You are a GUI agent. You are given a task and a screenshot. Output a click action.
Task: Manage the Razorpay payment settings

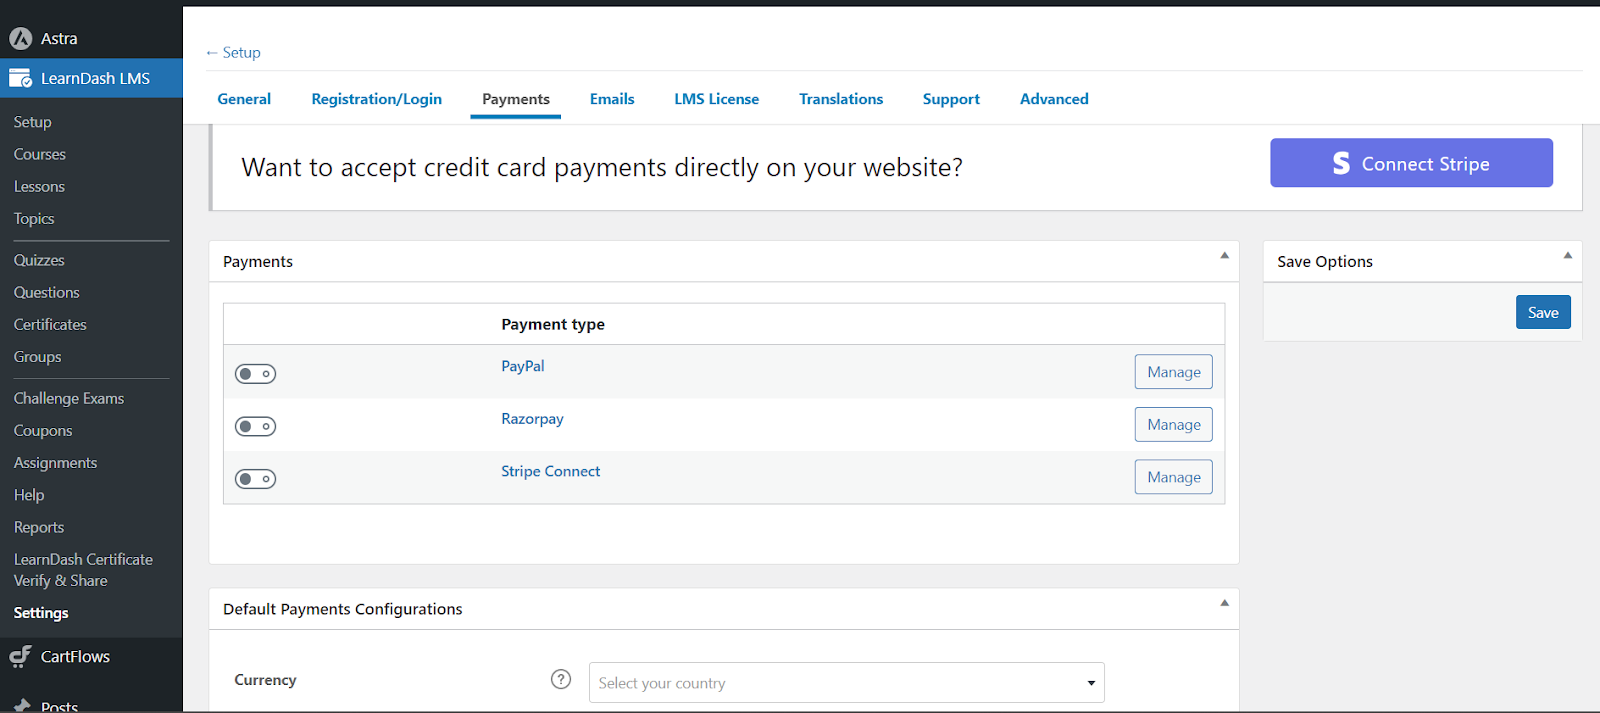(1173, 424)
